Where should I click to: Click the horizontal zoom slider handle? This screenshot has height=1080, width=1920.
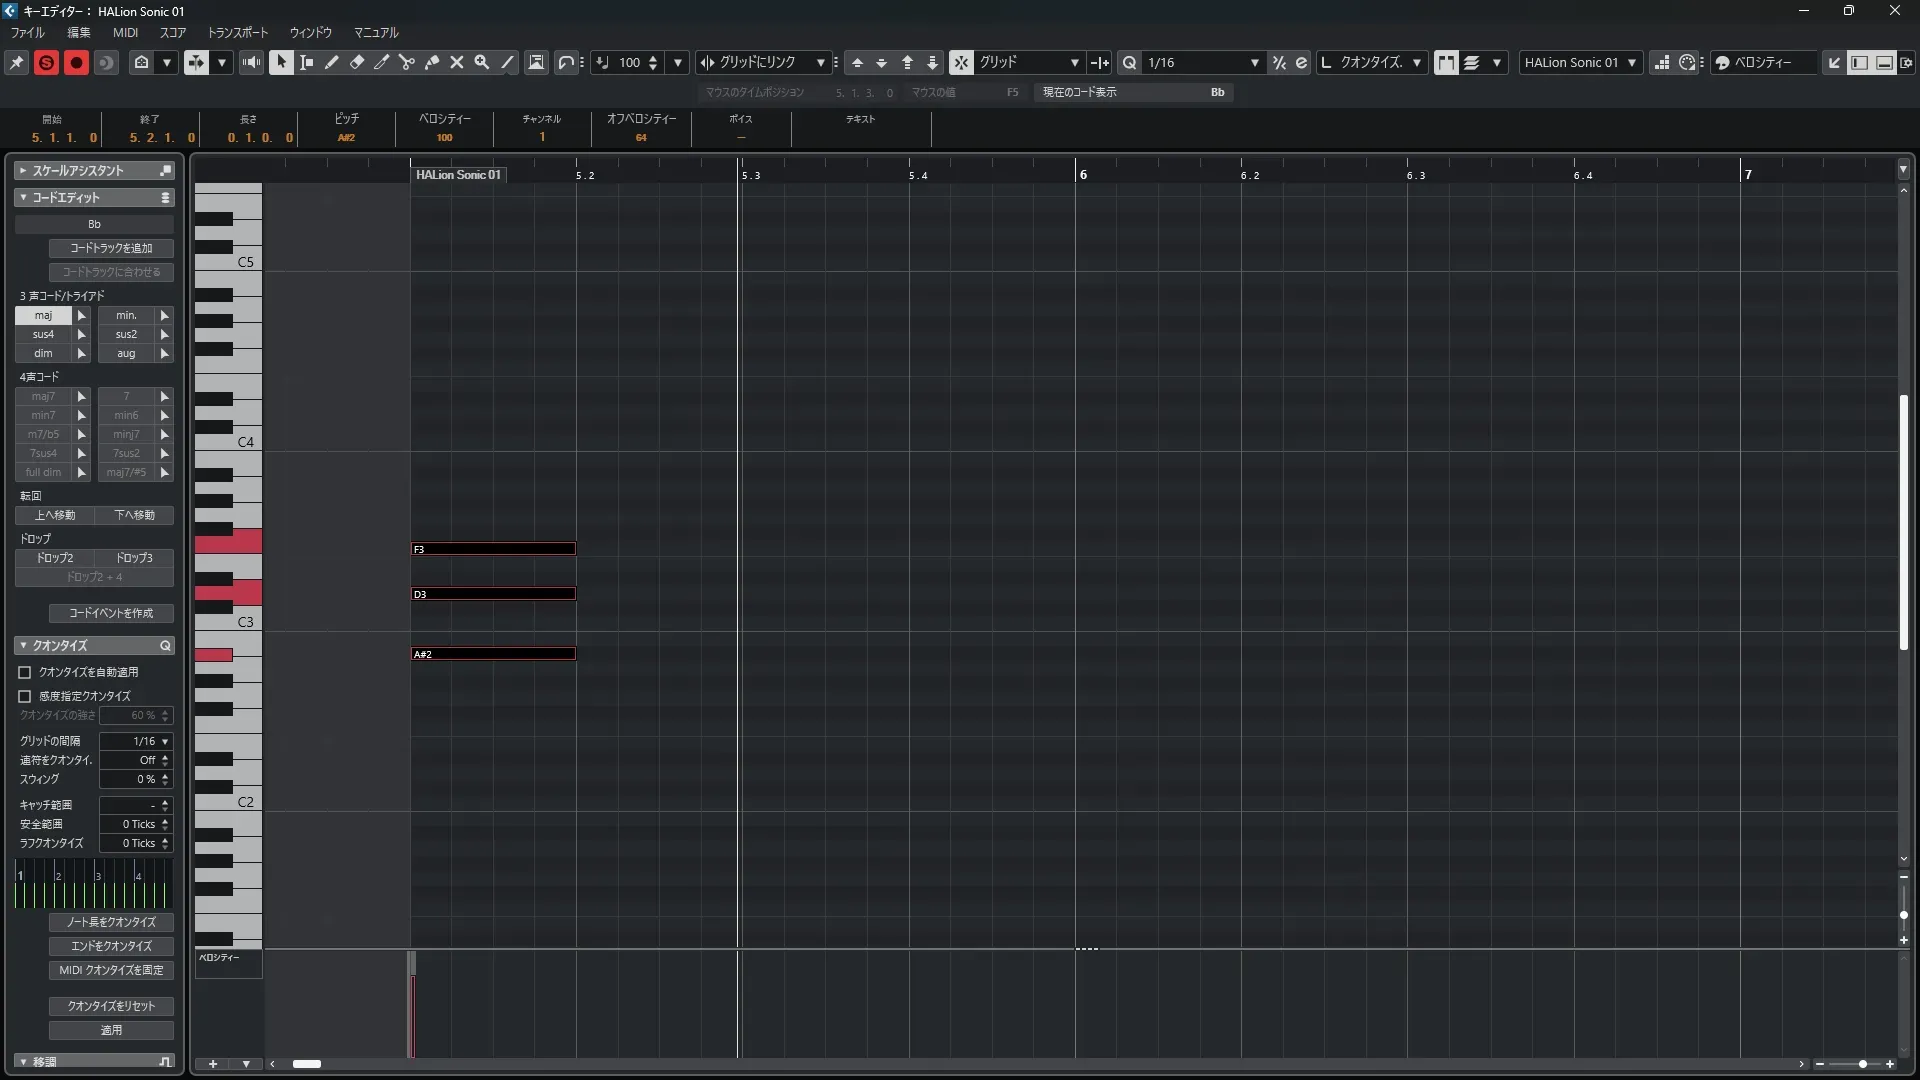pos(1862,1064)
